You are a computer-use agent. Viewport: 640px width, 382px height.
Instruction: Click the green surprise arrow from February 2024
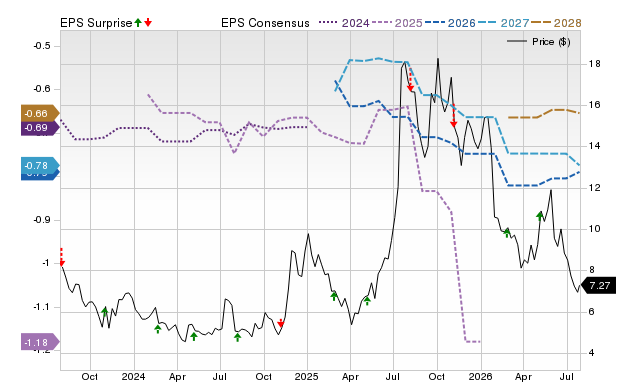point(158,329)
